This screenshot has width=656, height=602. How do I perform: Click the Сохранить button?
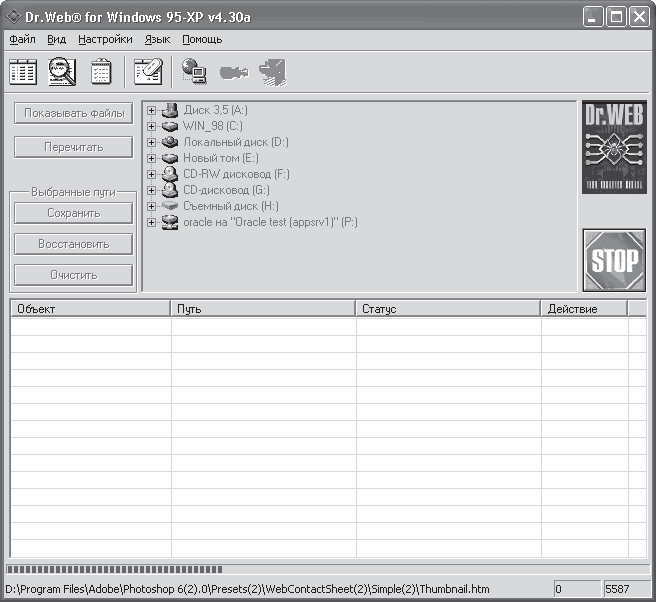coord(74,213)
